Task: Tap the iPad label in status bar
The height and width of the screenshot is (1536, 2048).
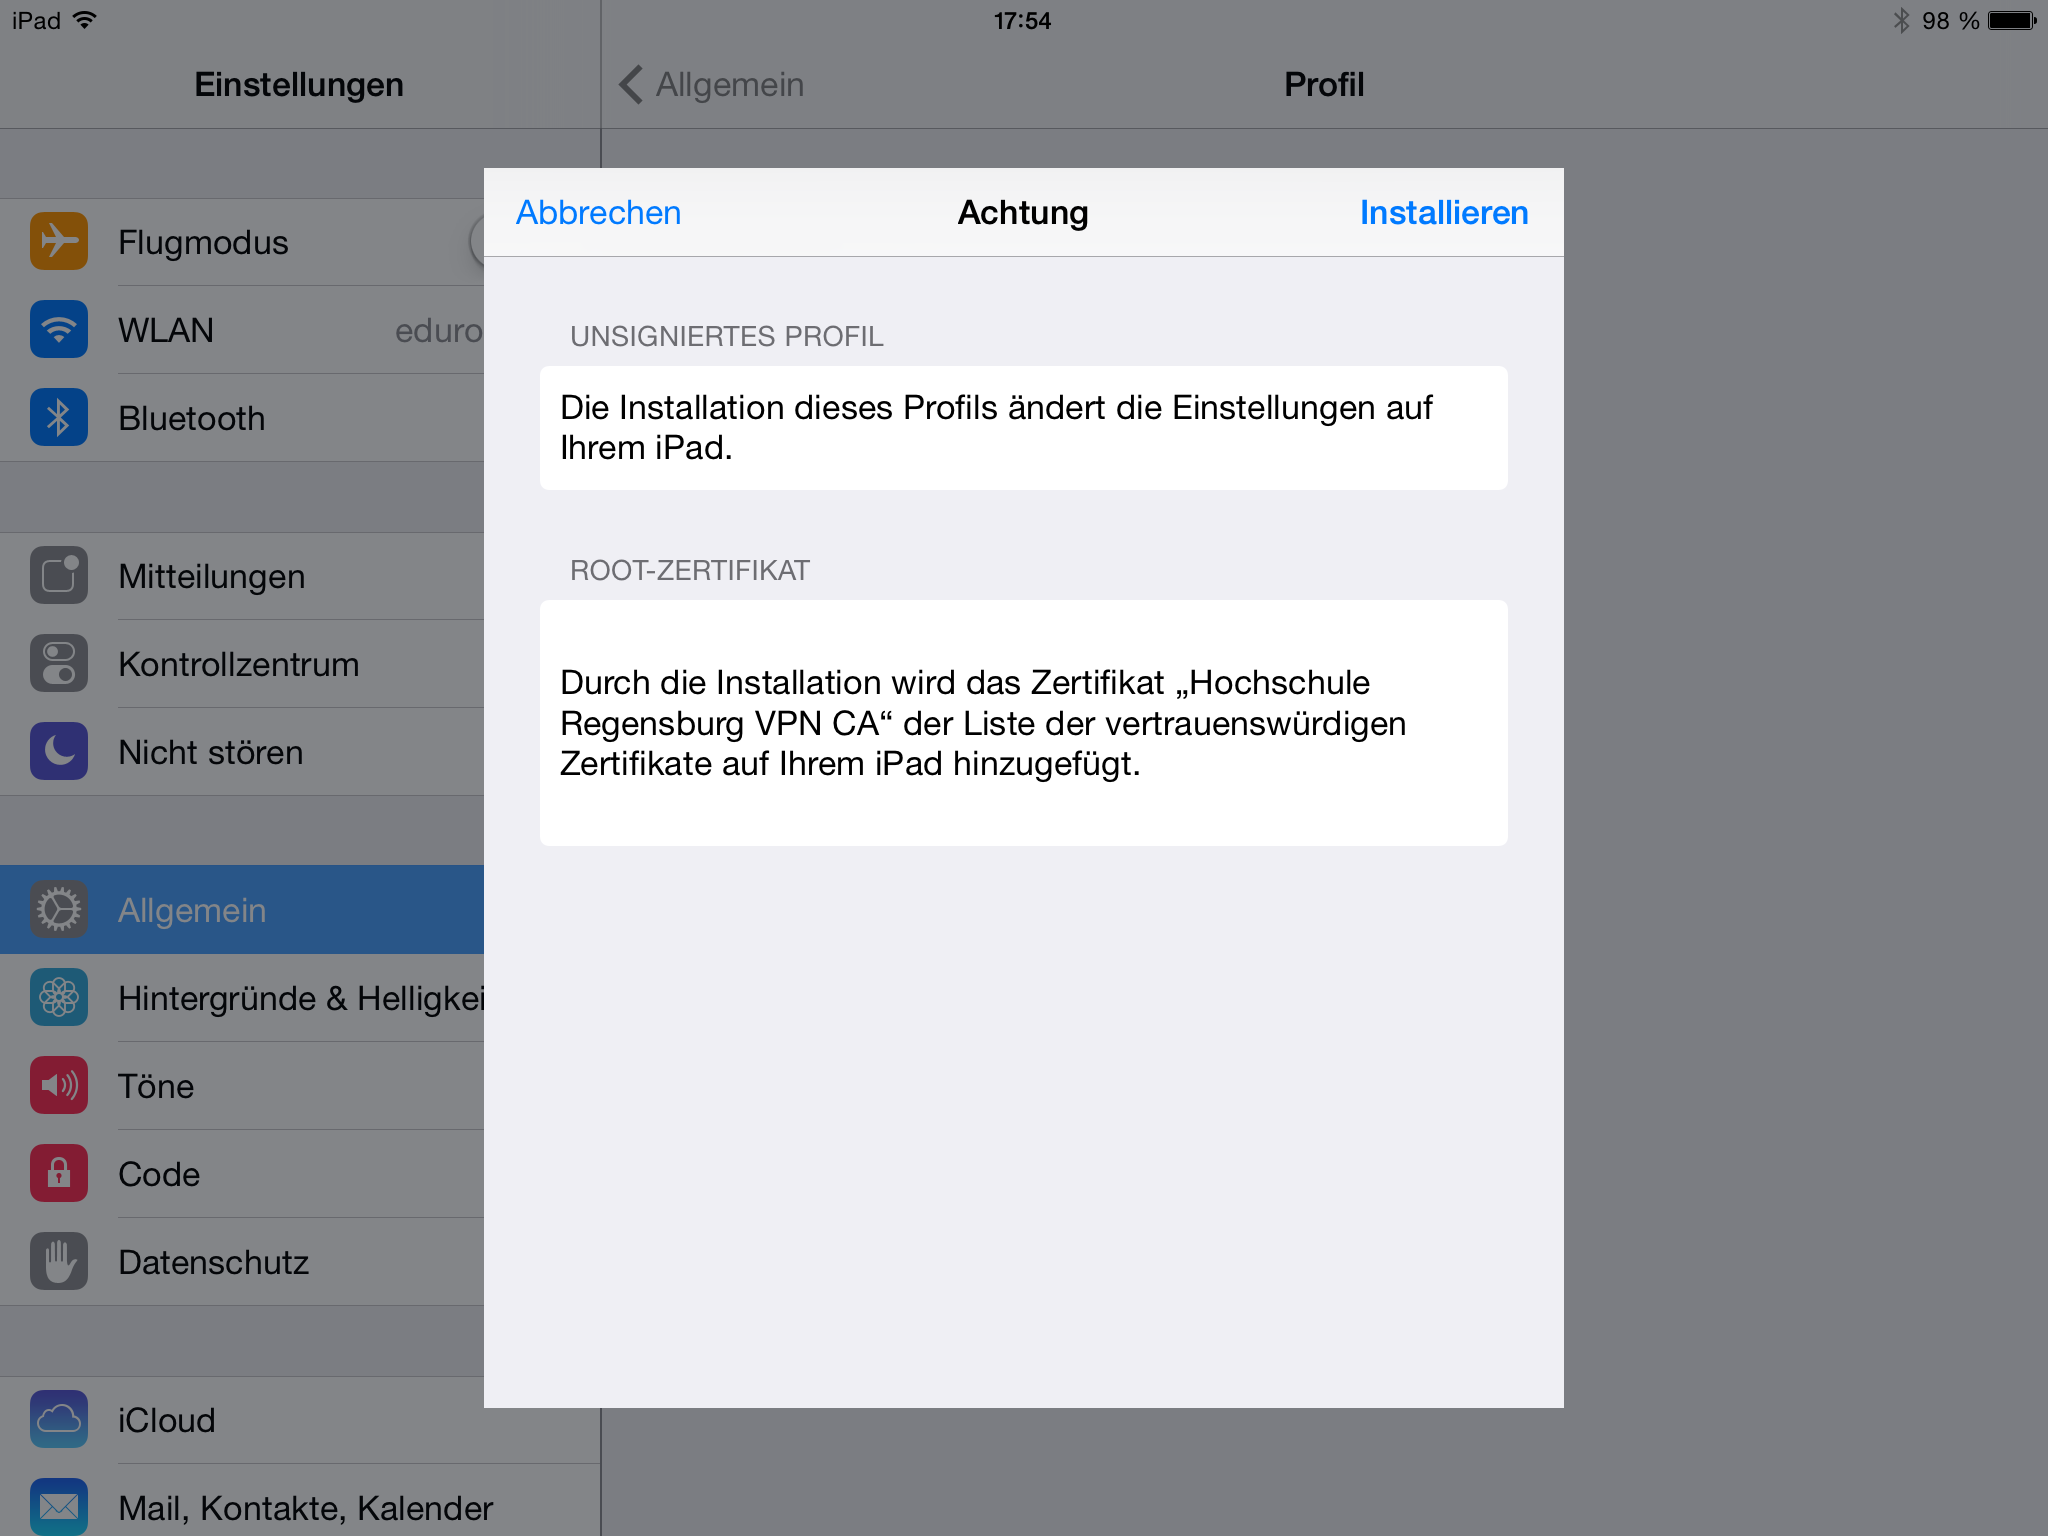Action: pyautogui.click(x=37, y=21)
